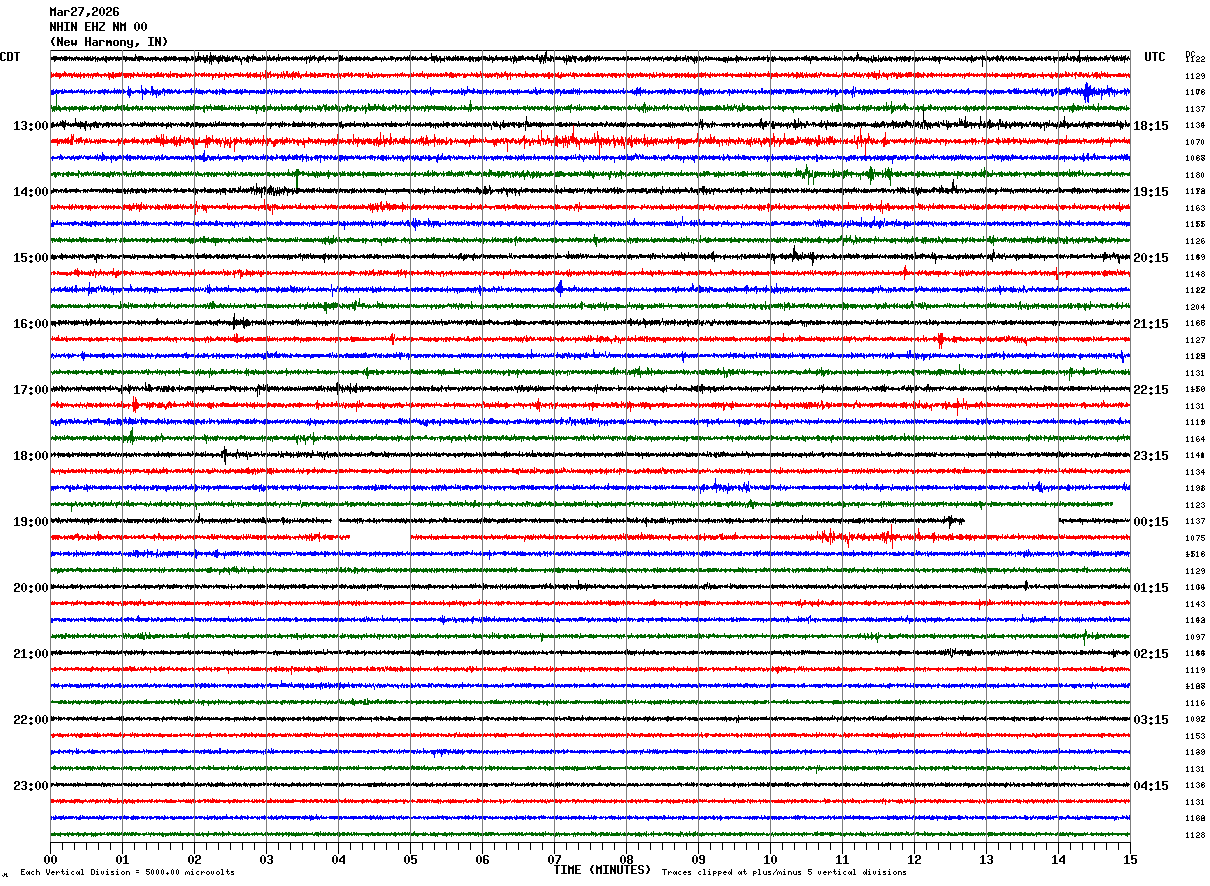Click minute tick 09 on time axis
Screen dimensions: 1210x886
tap(698, 859)
